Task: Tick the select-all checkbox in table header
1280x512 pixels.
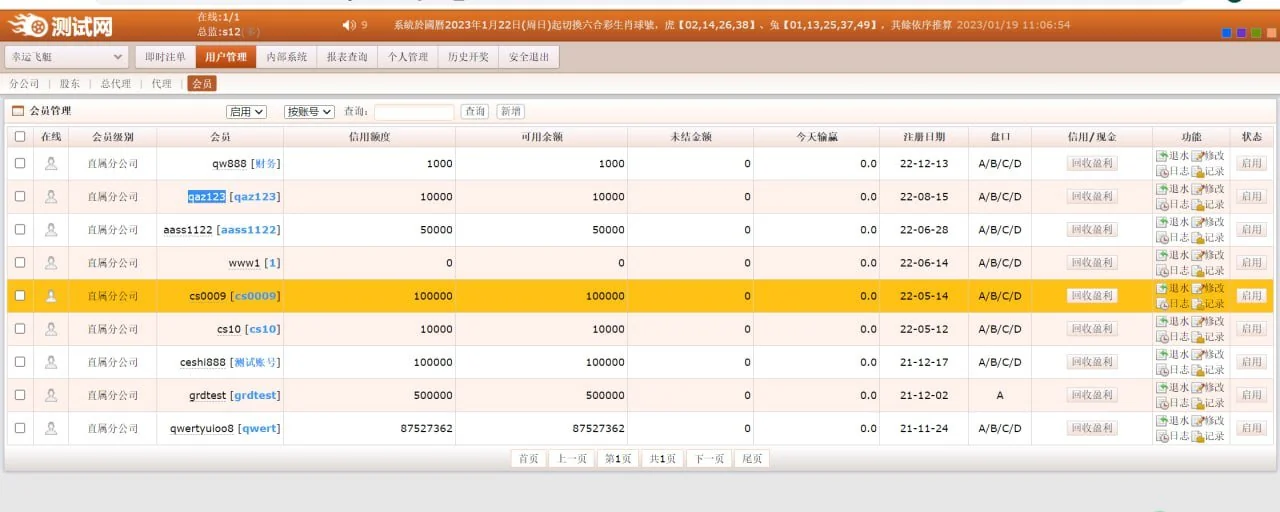Action: coord(20,137)
